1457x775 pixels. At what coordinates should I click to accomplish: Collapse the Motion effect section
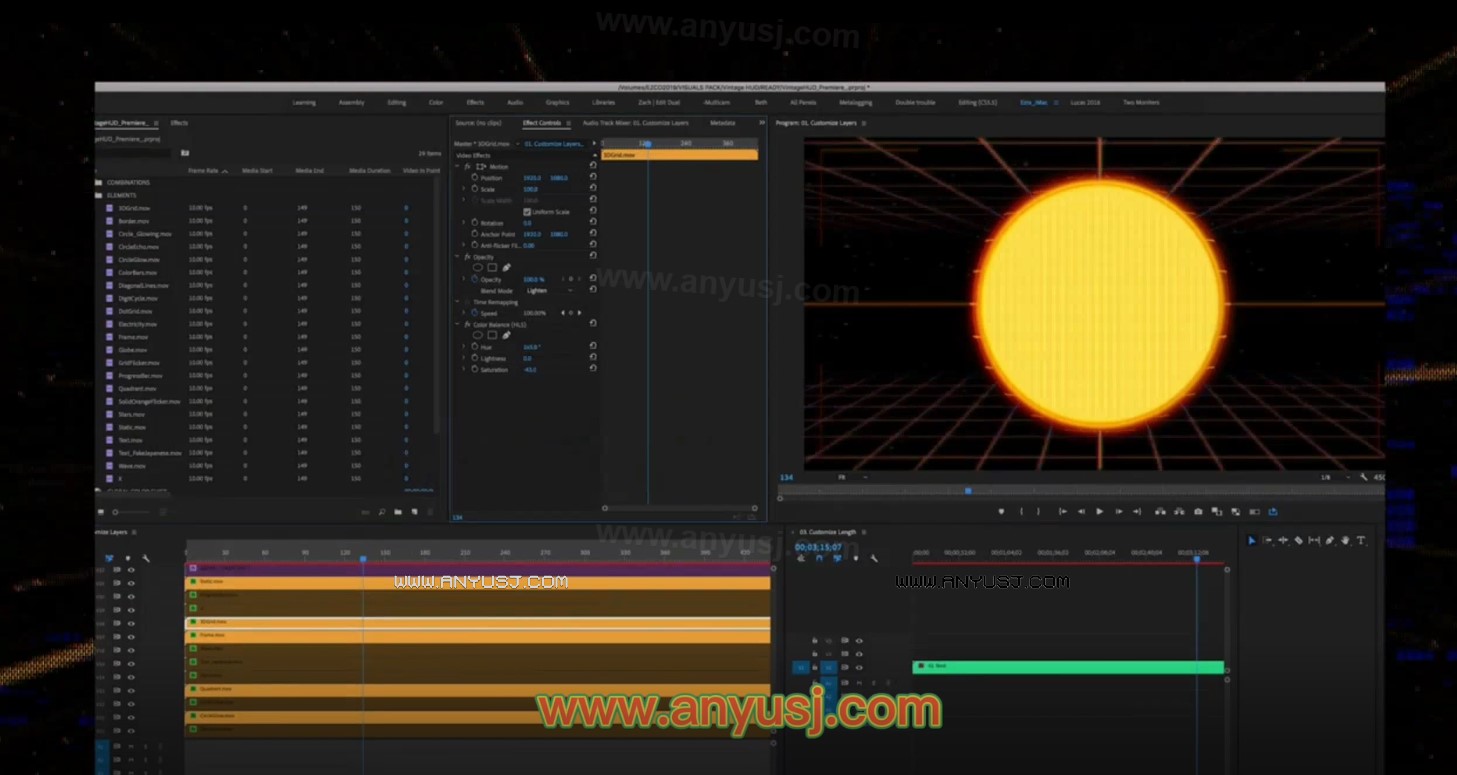click(x=458, y=166)
